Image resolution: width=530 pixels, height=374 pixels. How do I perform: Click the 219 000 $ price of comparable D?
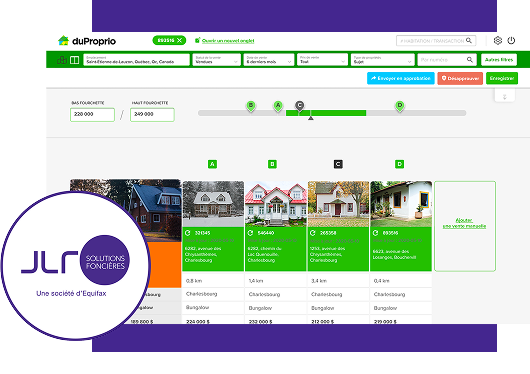[x=385, y=321]
